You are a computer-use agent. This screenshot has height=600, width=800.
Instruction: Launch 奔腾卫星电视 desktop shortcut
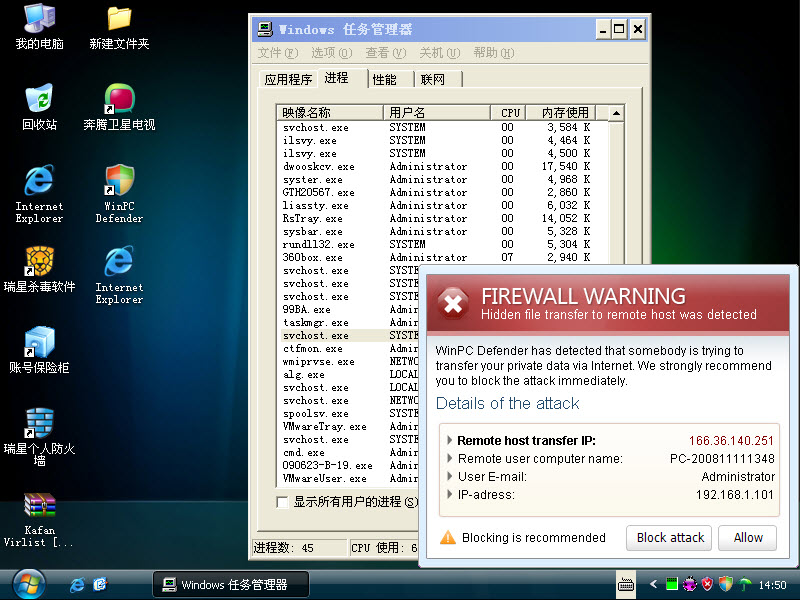(119, 107)
